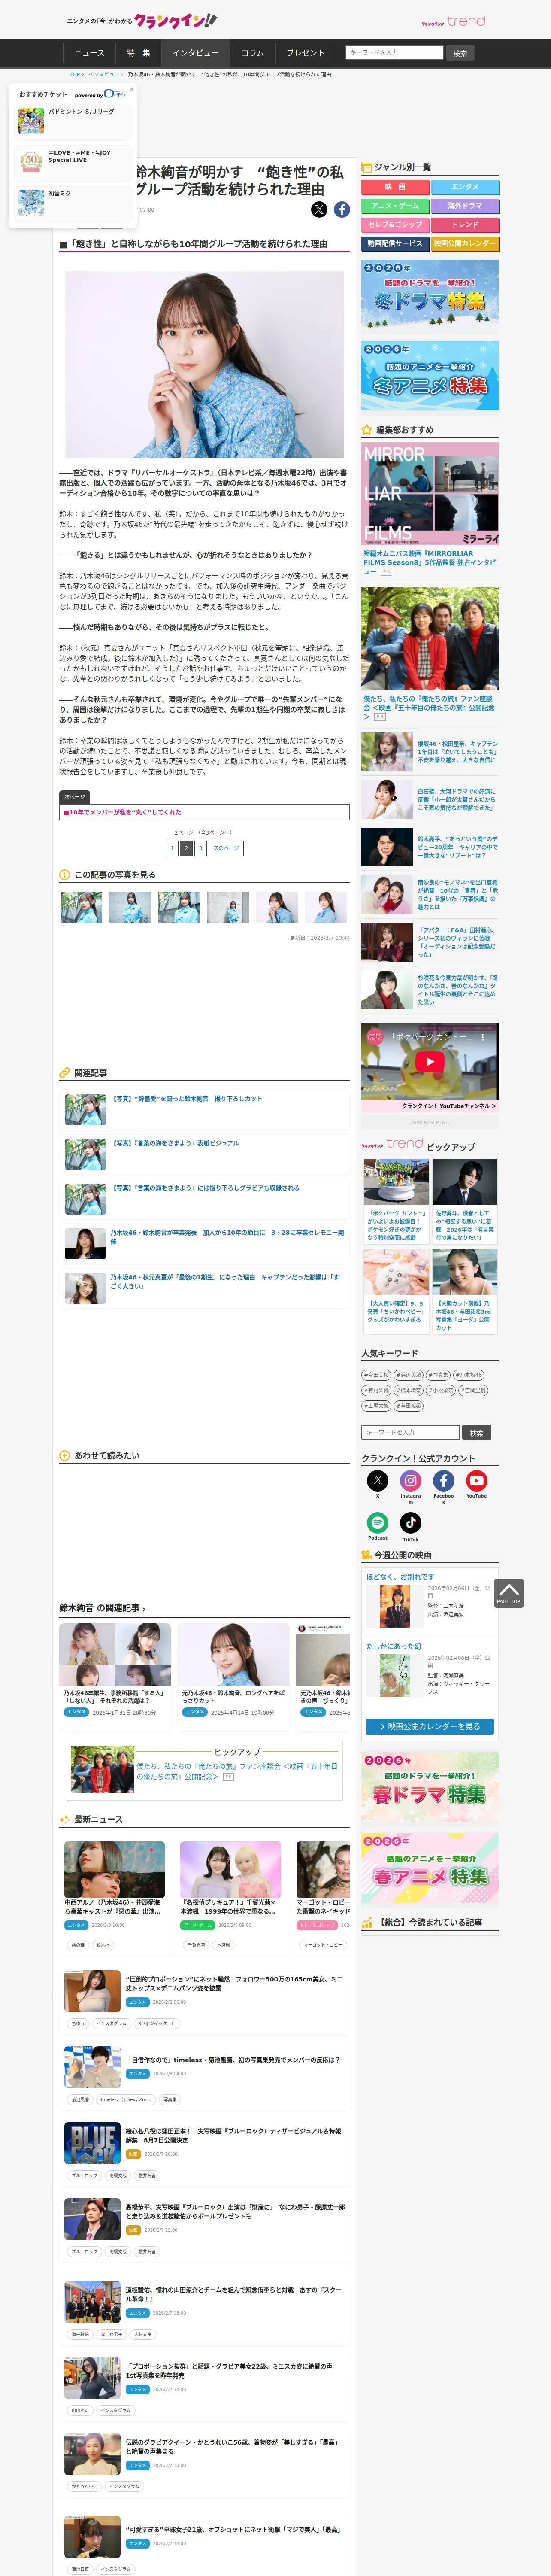Open 「ポケパーク カントー」 trend pickup card
The width and height of the screenshot is (551, 2576).
[396, 1201]
